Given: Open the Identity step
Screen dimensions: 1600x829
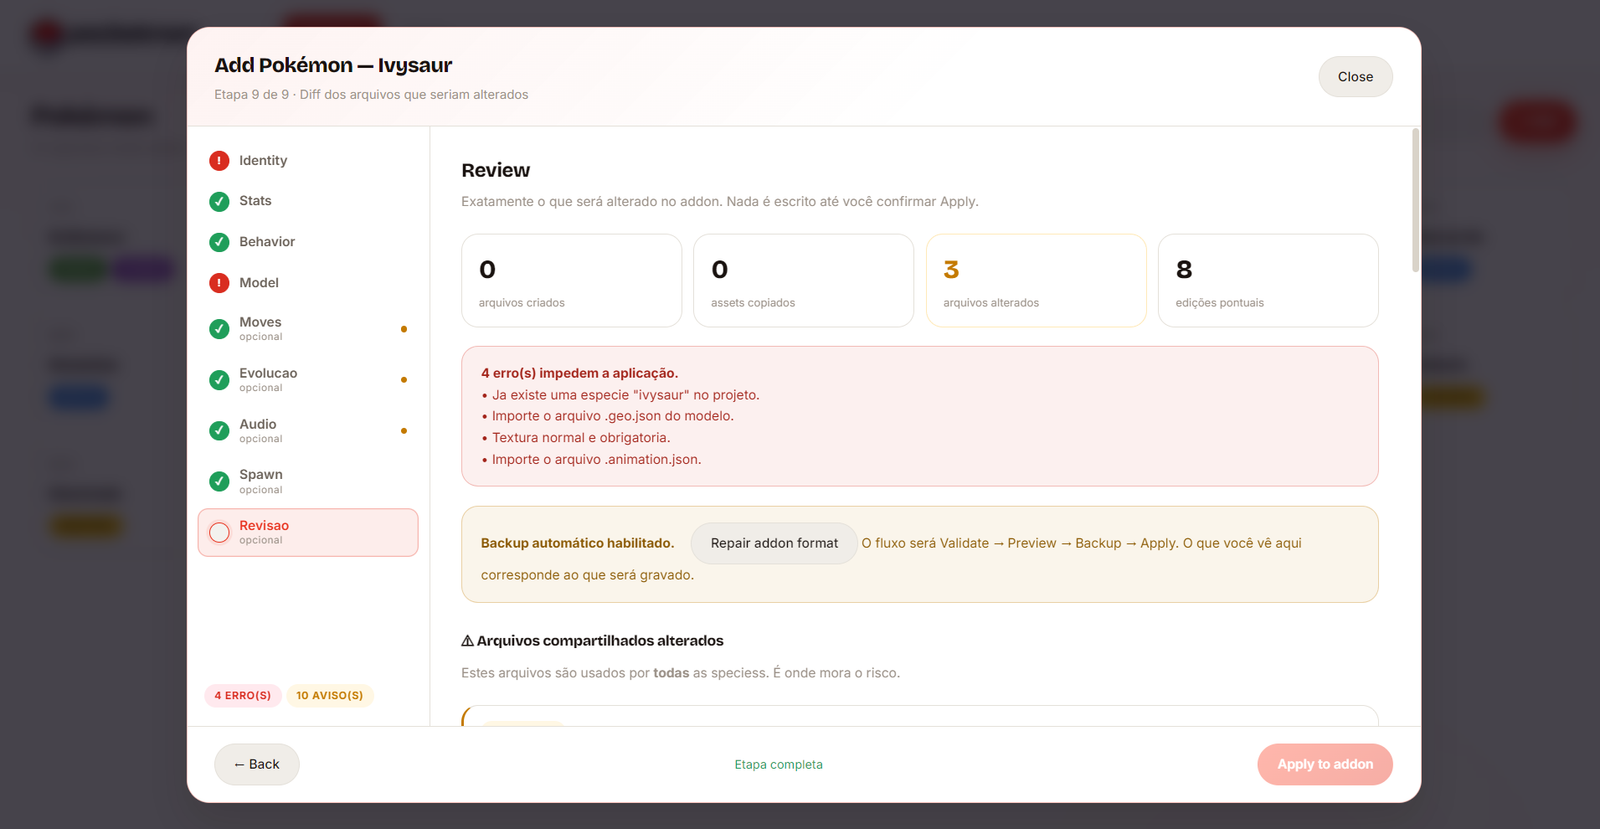Looking at the screenshot, I should pos(308,161).
